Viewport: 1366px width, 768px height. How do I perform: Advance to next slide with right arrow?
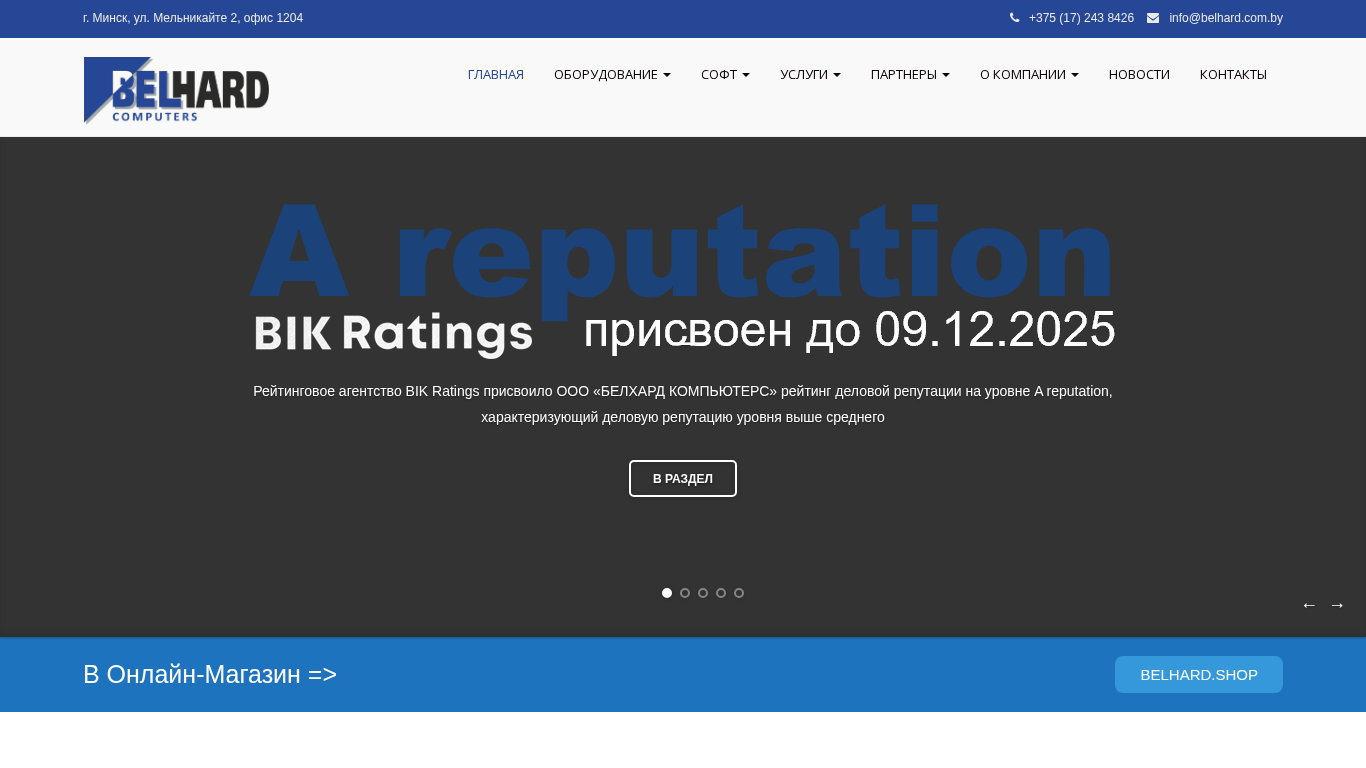[1337, 605]
